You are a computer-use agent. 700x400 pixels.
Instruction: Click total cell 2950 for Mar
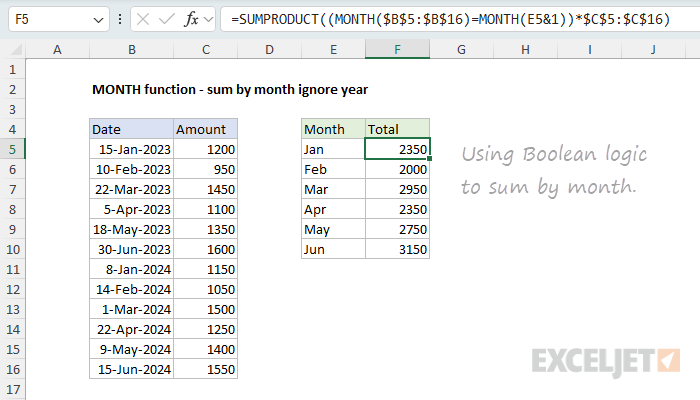coord(397,189)
